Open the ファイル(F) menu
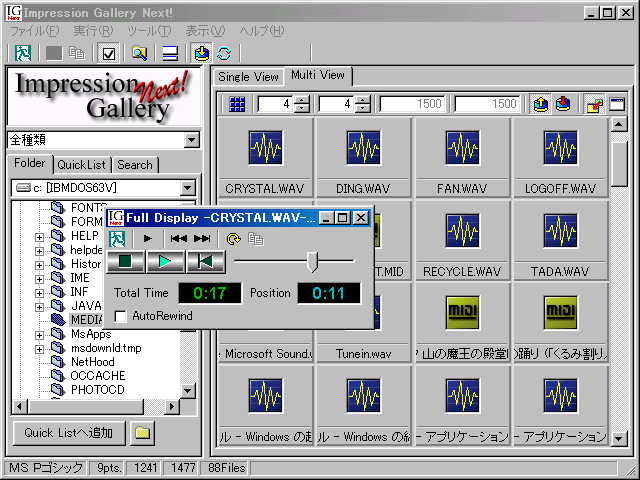640x480 pixels. (35, 31)
